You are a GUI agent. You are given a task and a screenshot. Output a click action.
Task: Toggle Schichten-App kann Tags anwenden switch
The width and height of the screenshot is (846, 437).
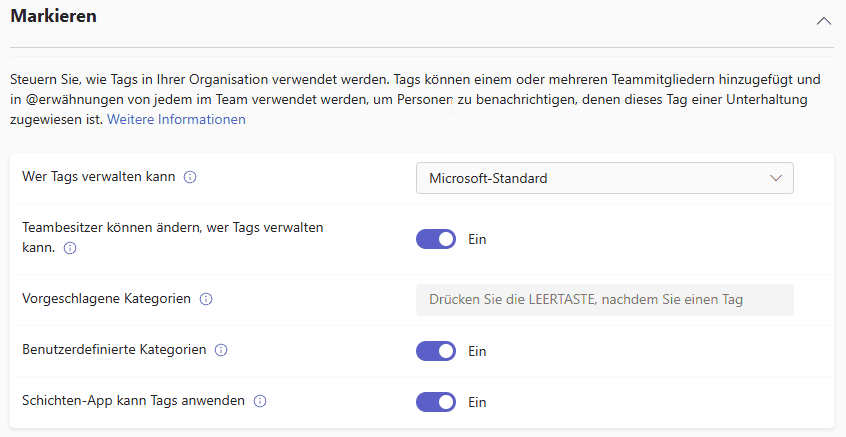(435, 402)
